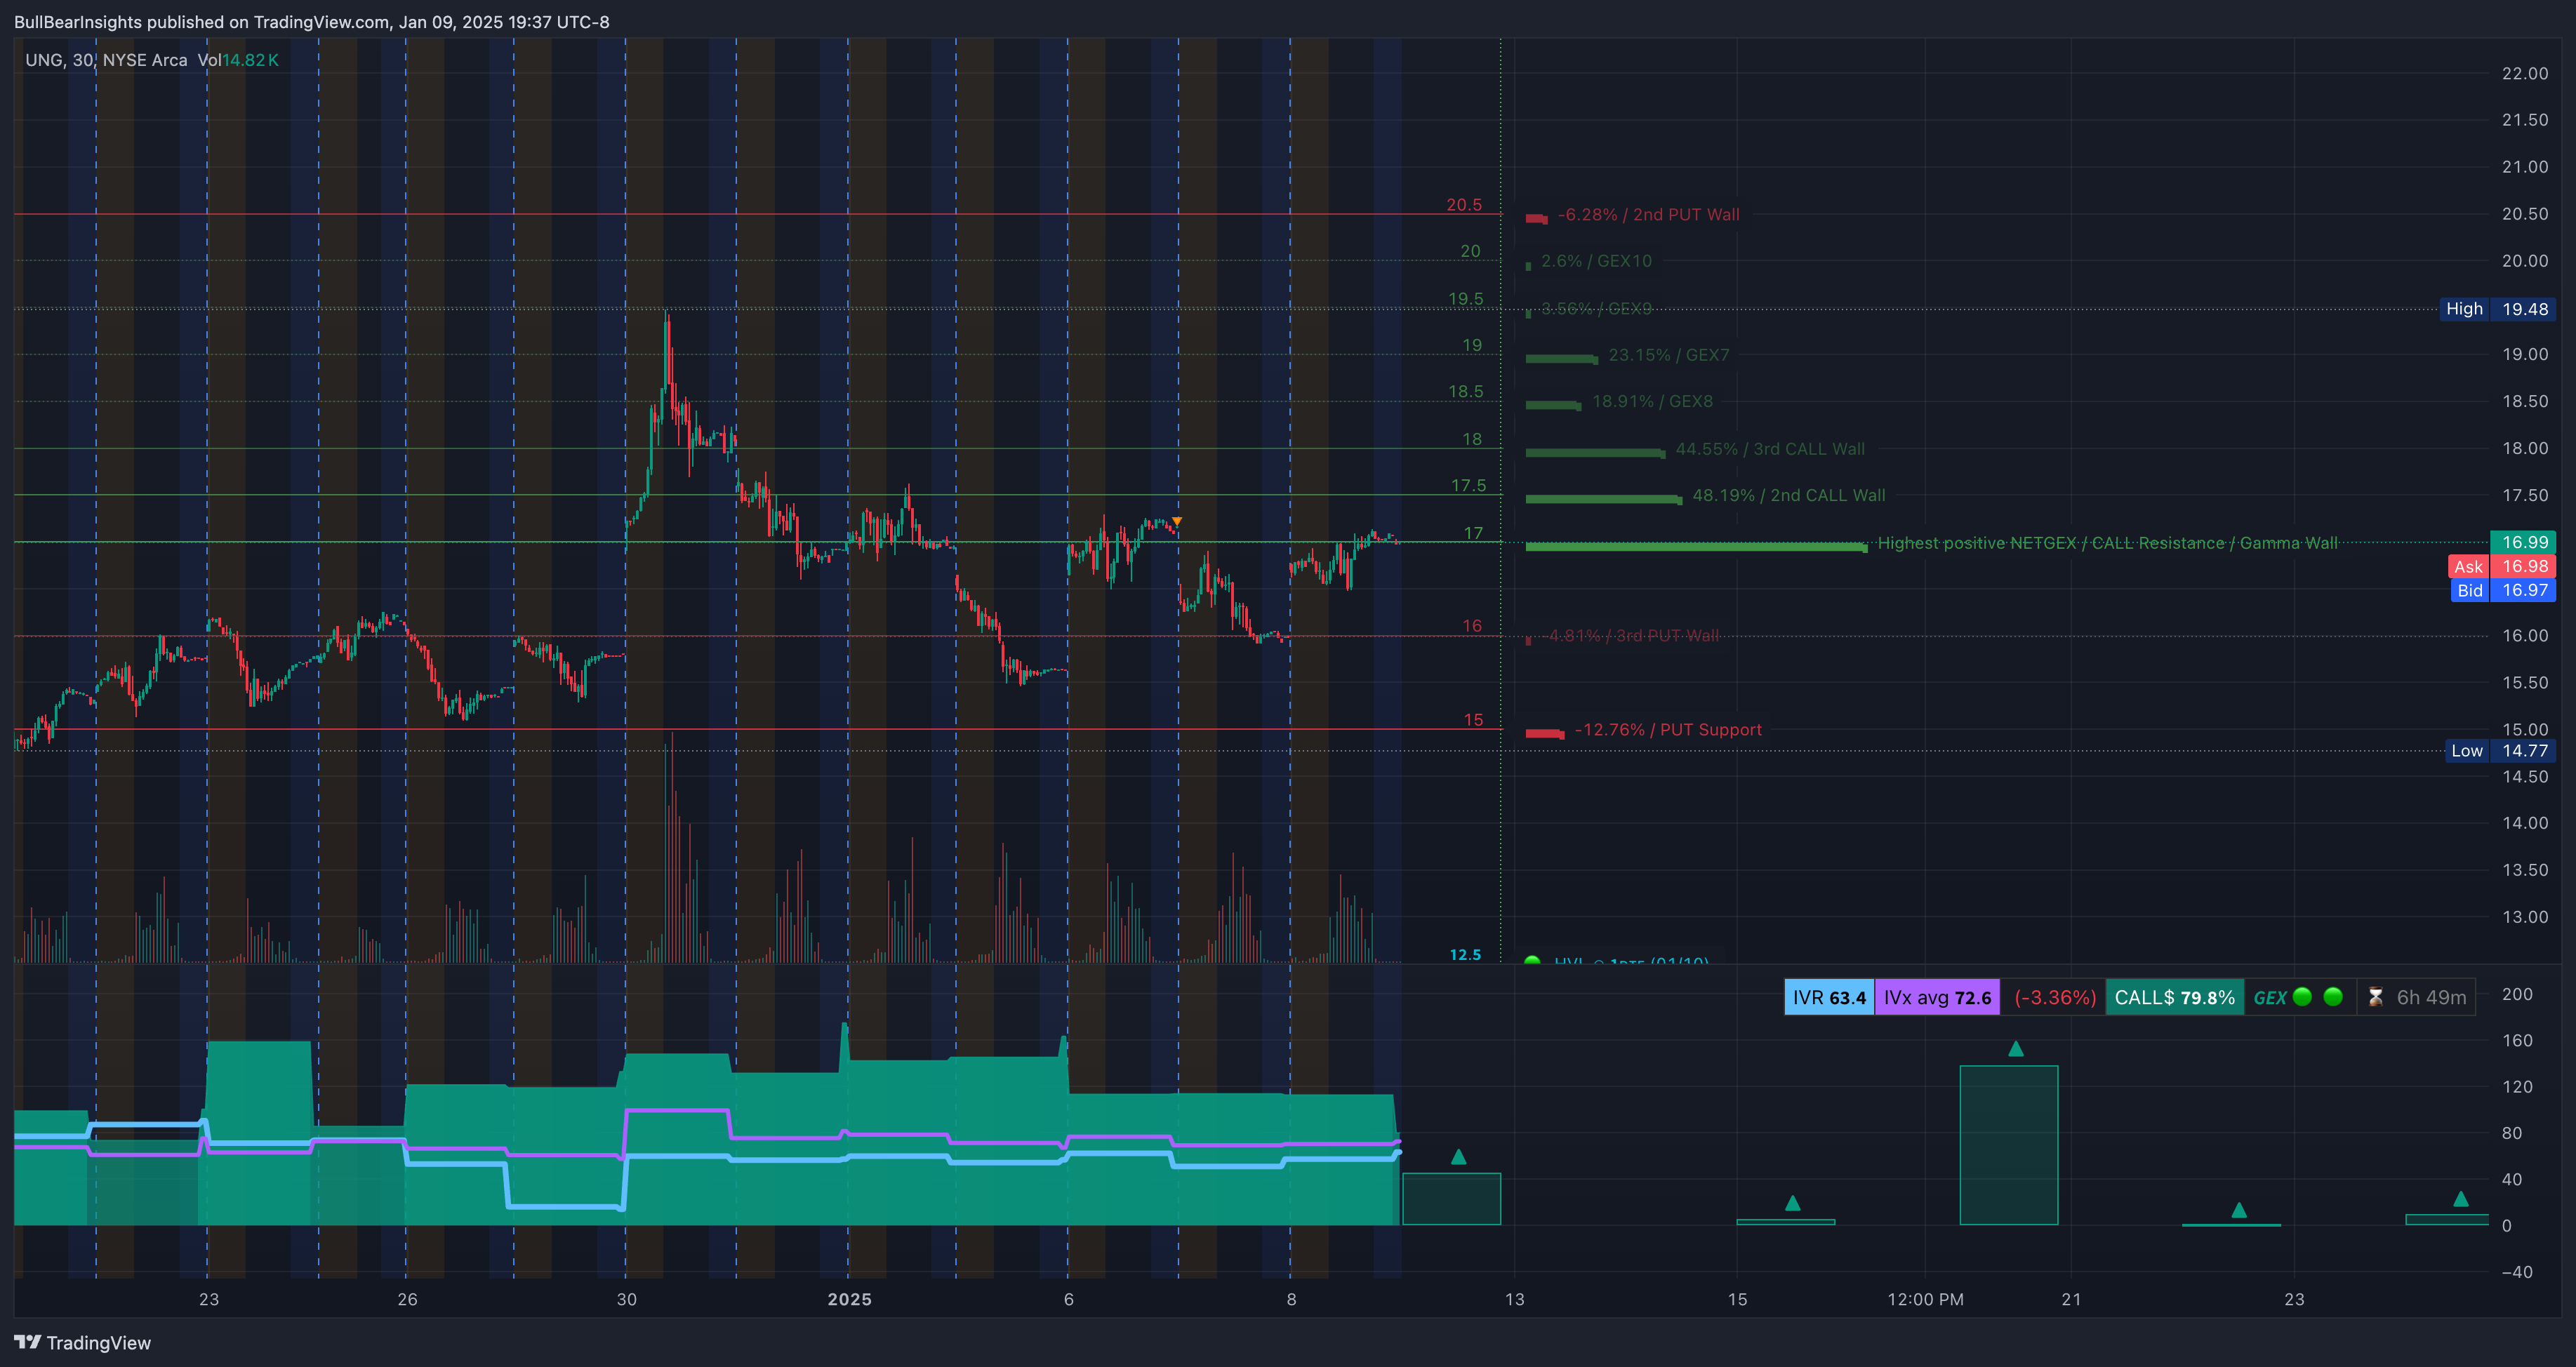Click the red bar beside 2nd PUT Wall
The width and height of the screenshot is (2576, 1367).
1537,218
